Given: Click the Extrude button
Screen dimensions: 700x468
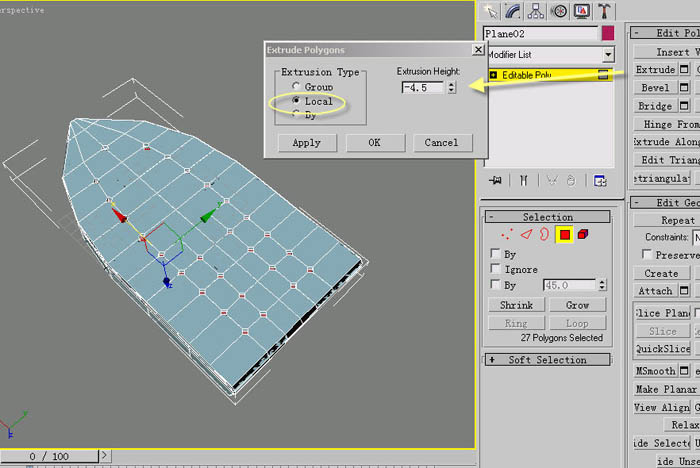Looking at the screenshot, I should (x=655, y=70).
